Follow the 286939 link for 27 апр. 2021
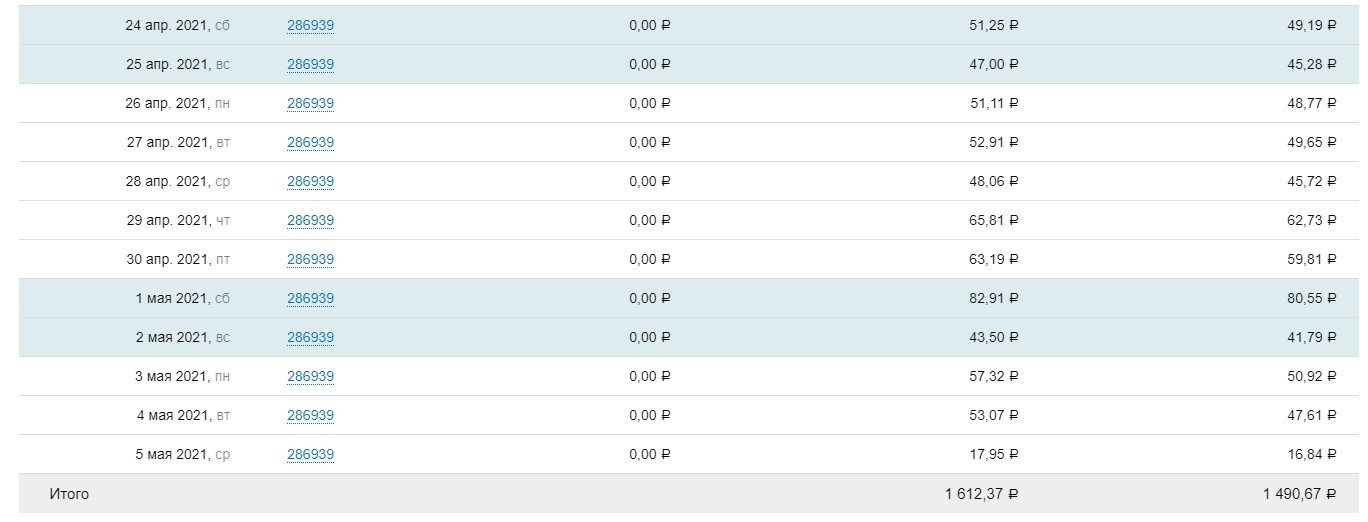This screenshot has height=522, width=1368. (x=310, y=143)
